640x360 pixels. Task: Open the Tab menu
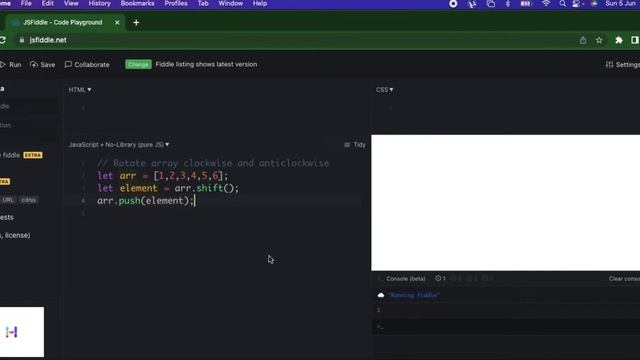(203, 4)
